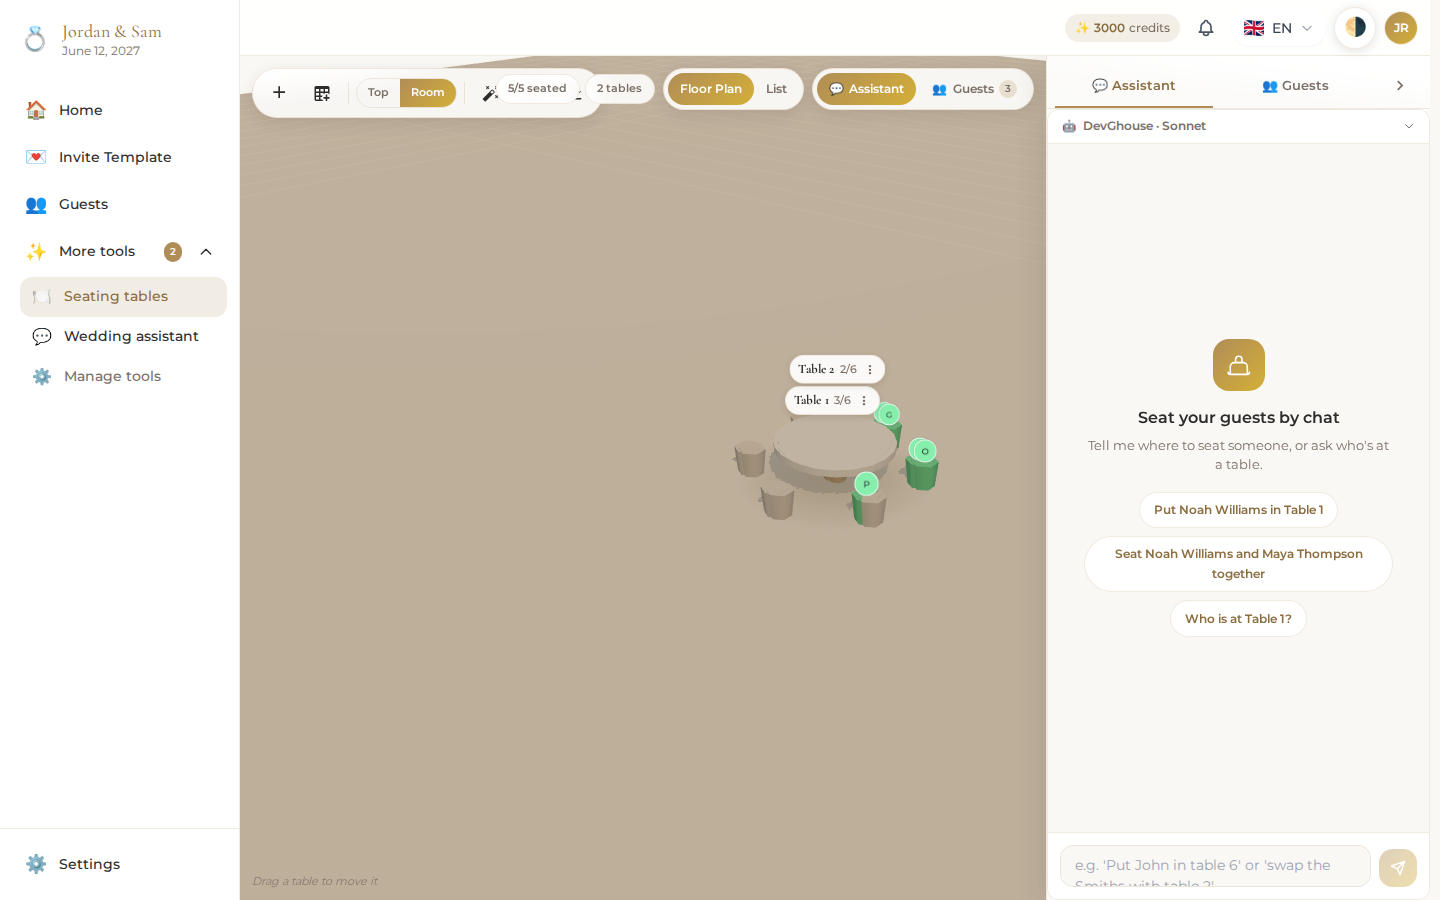
Task: Select the seated guest marker P
Action: 866,484
